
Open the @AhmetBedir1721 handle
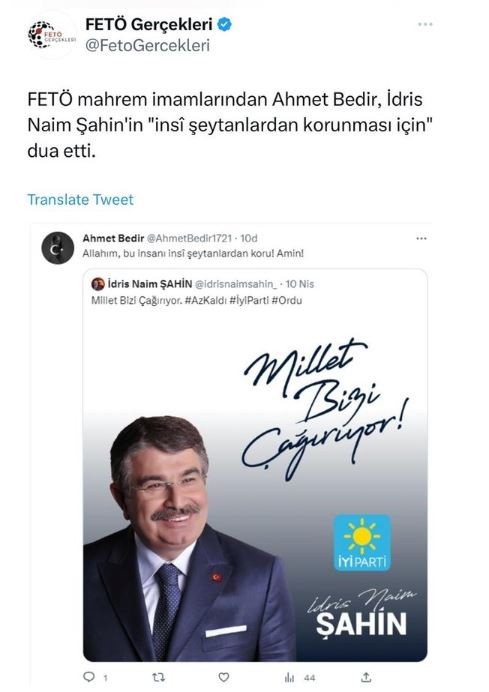click(x=189, y=238)
